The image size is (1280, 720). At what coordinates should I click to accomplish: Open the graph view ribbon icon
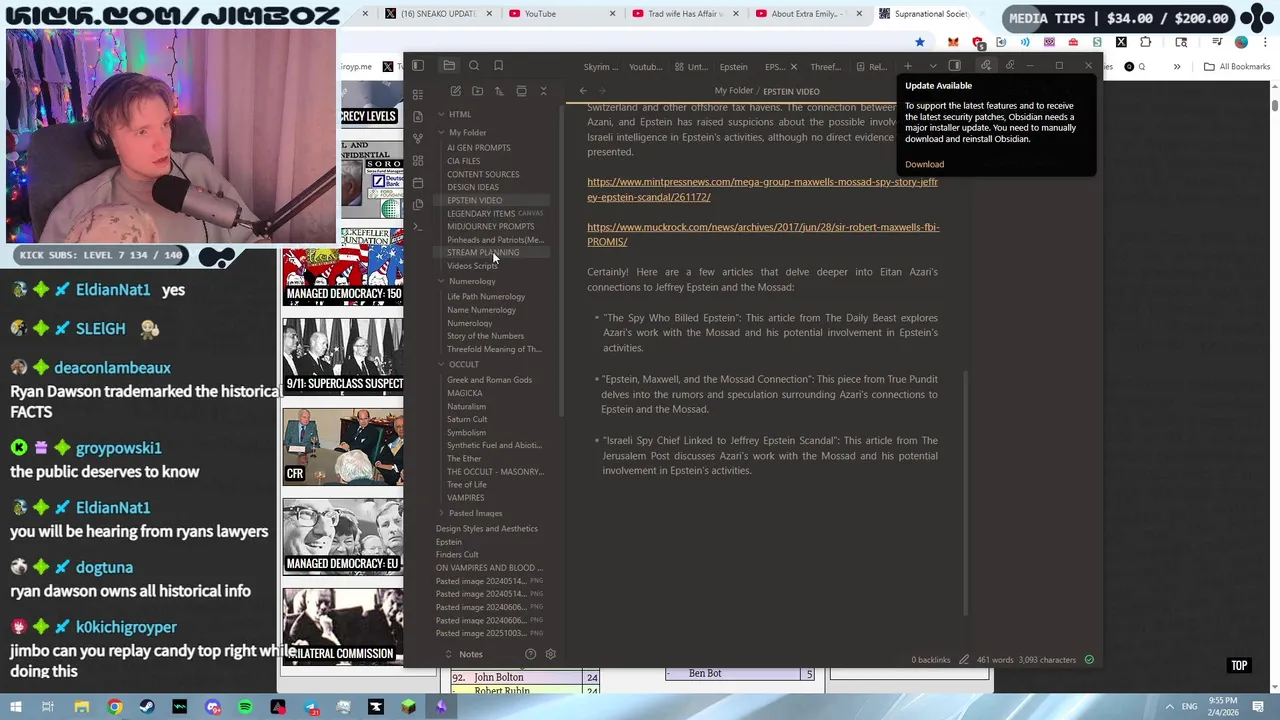(x=418, y=138)
